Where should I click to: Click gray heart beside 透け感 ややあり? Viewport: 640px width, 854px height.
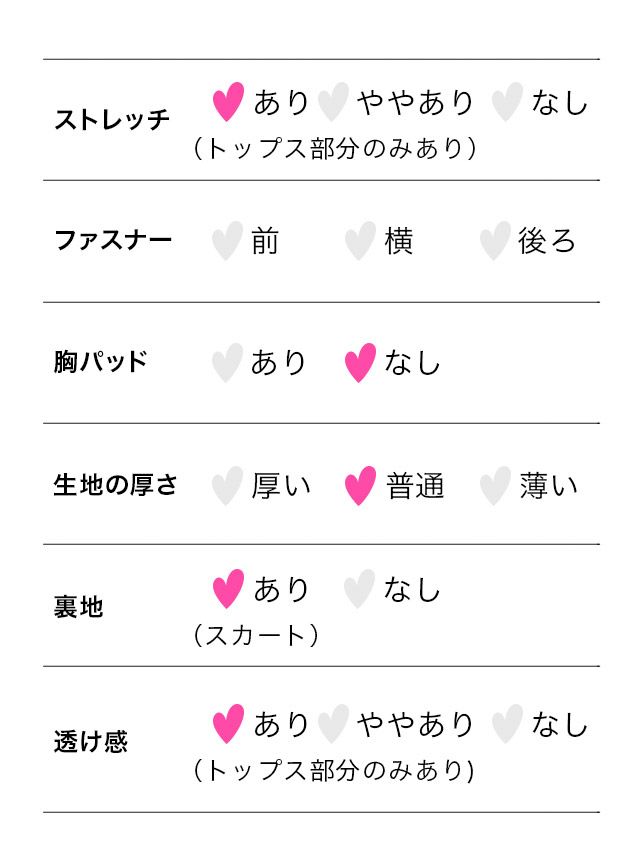pos(333,724)
